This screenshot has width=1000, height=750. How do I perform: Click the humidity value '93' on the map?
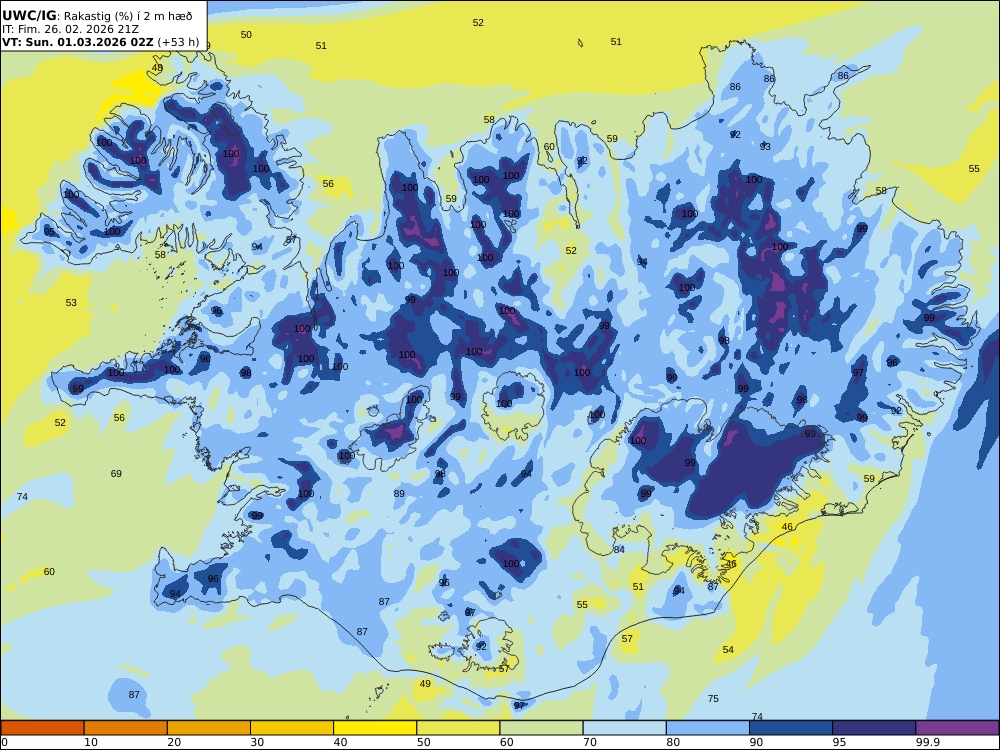[765, 147]
